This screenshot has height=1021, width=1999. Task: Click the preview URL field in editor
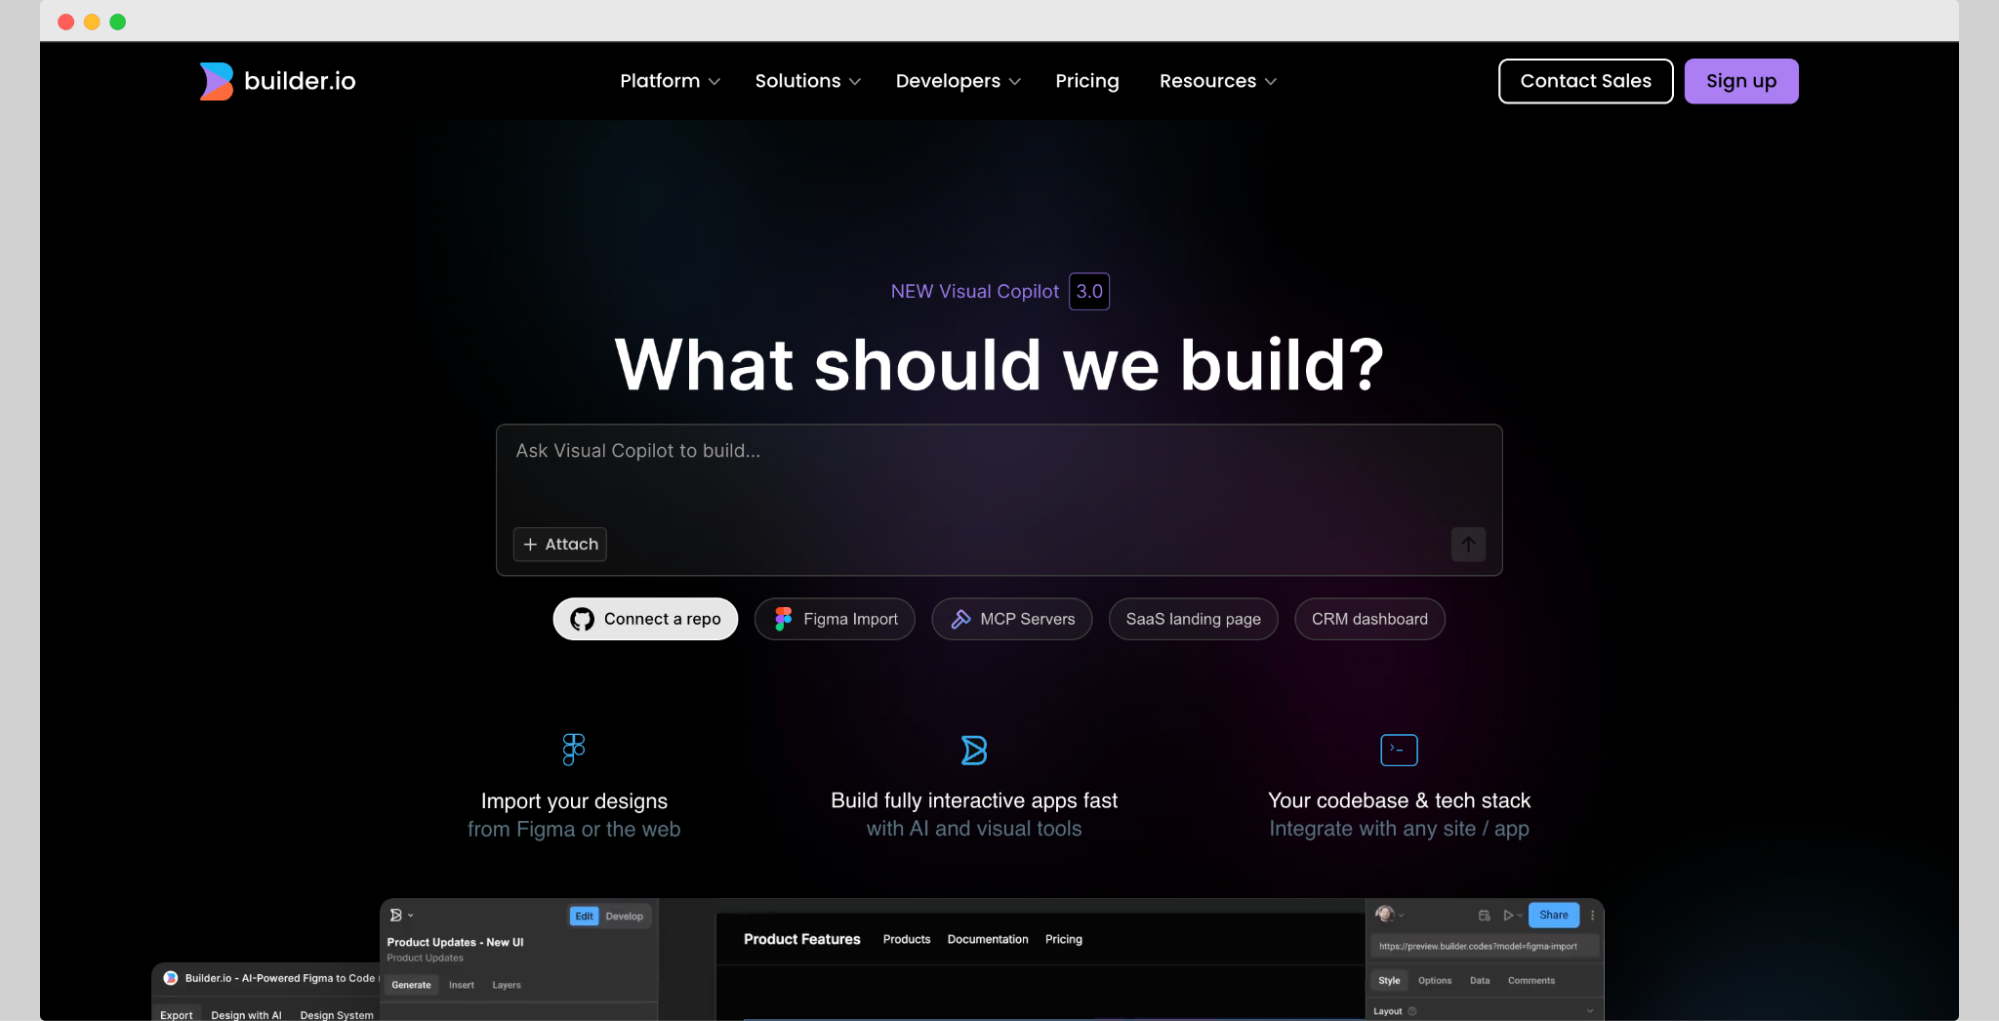pos(1484,946)
